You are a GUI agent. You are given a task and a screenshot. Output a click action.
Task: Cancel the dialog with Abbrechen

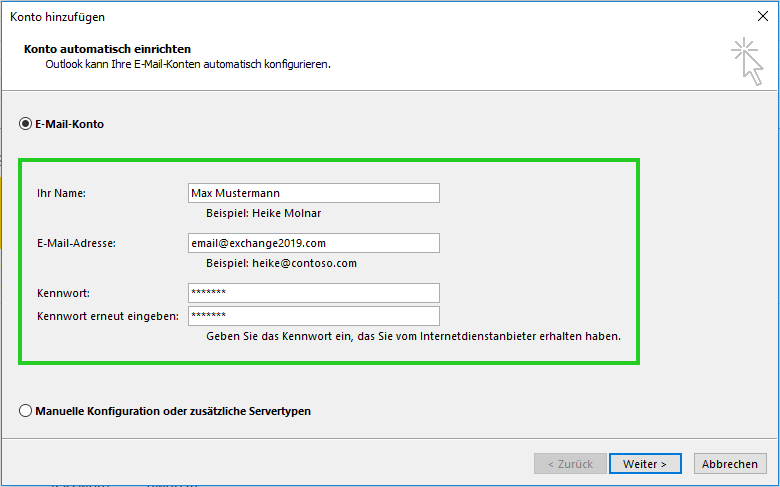[x=730, y=464]
